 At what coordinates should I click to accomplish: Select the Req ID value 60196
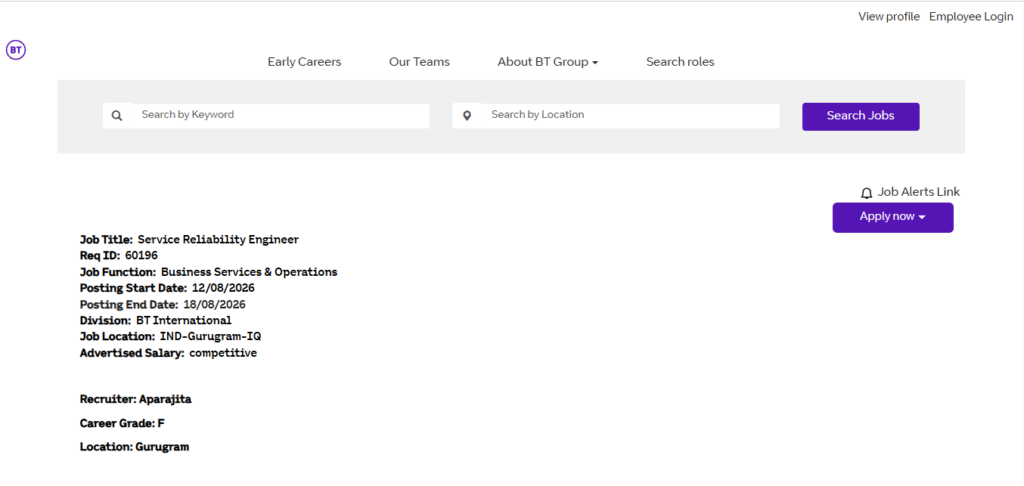[x=142, y=255]
